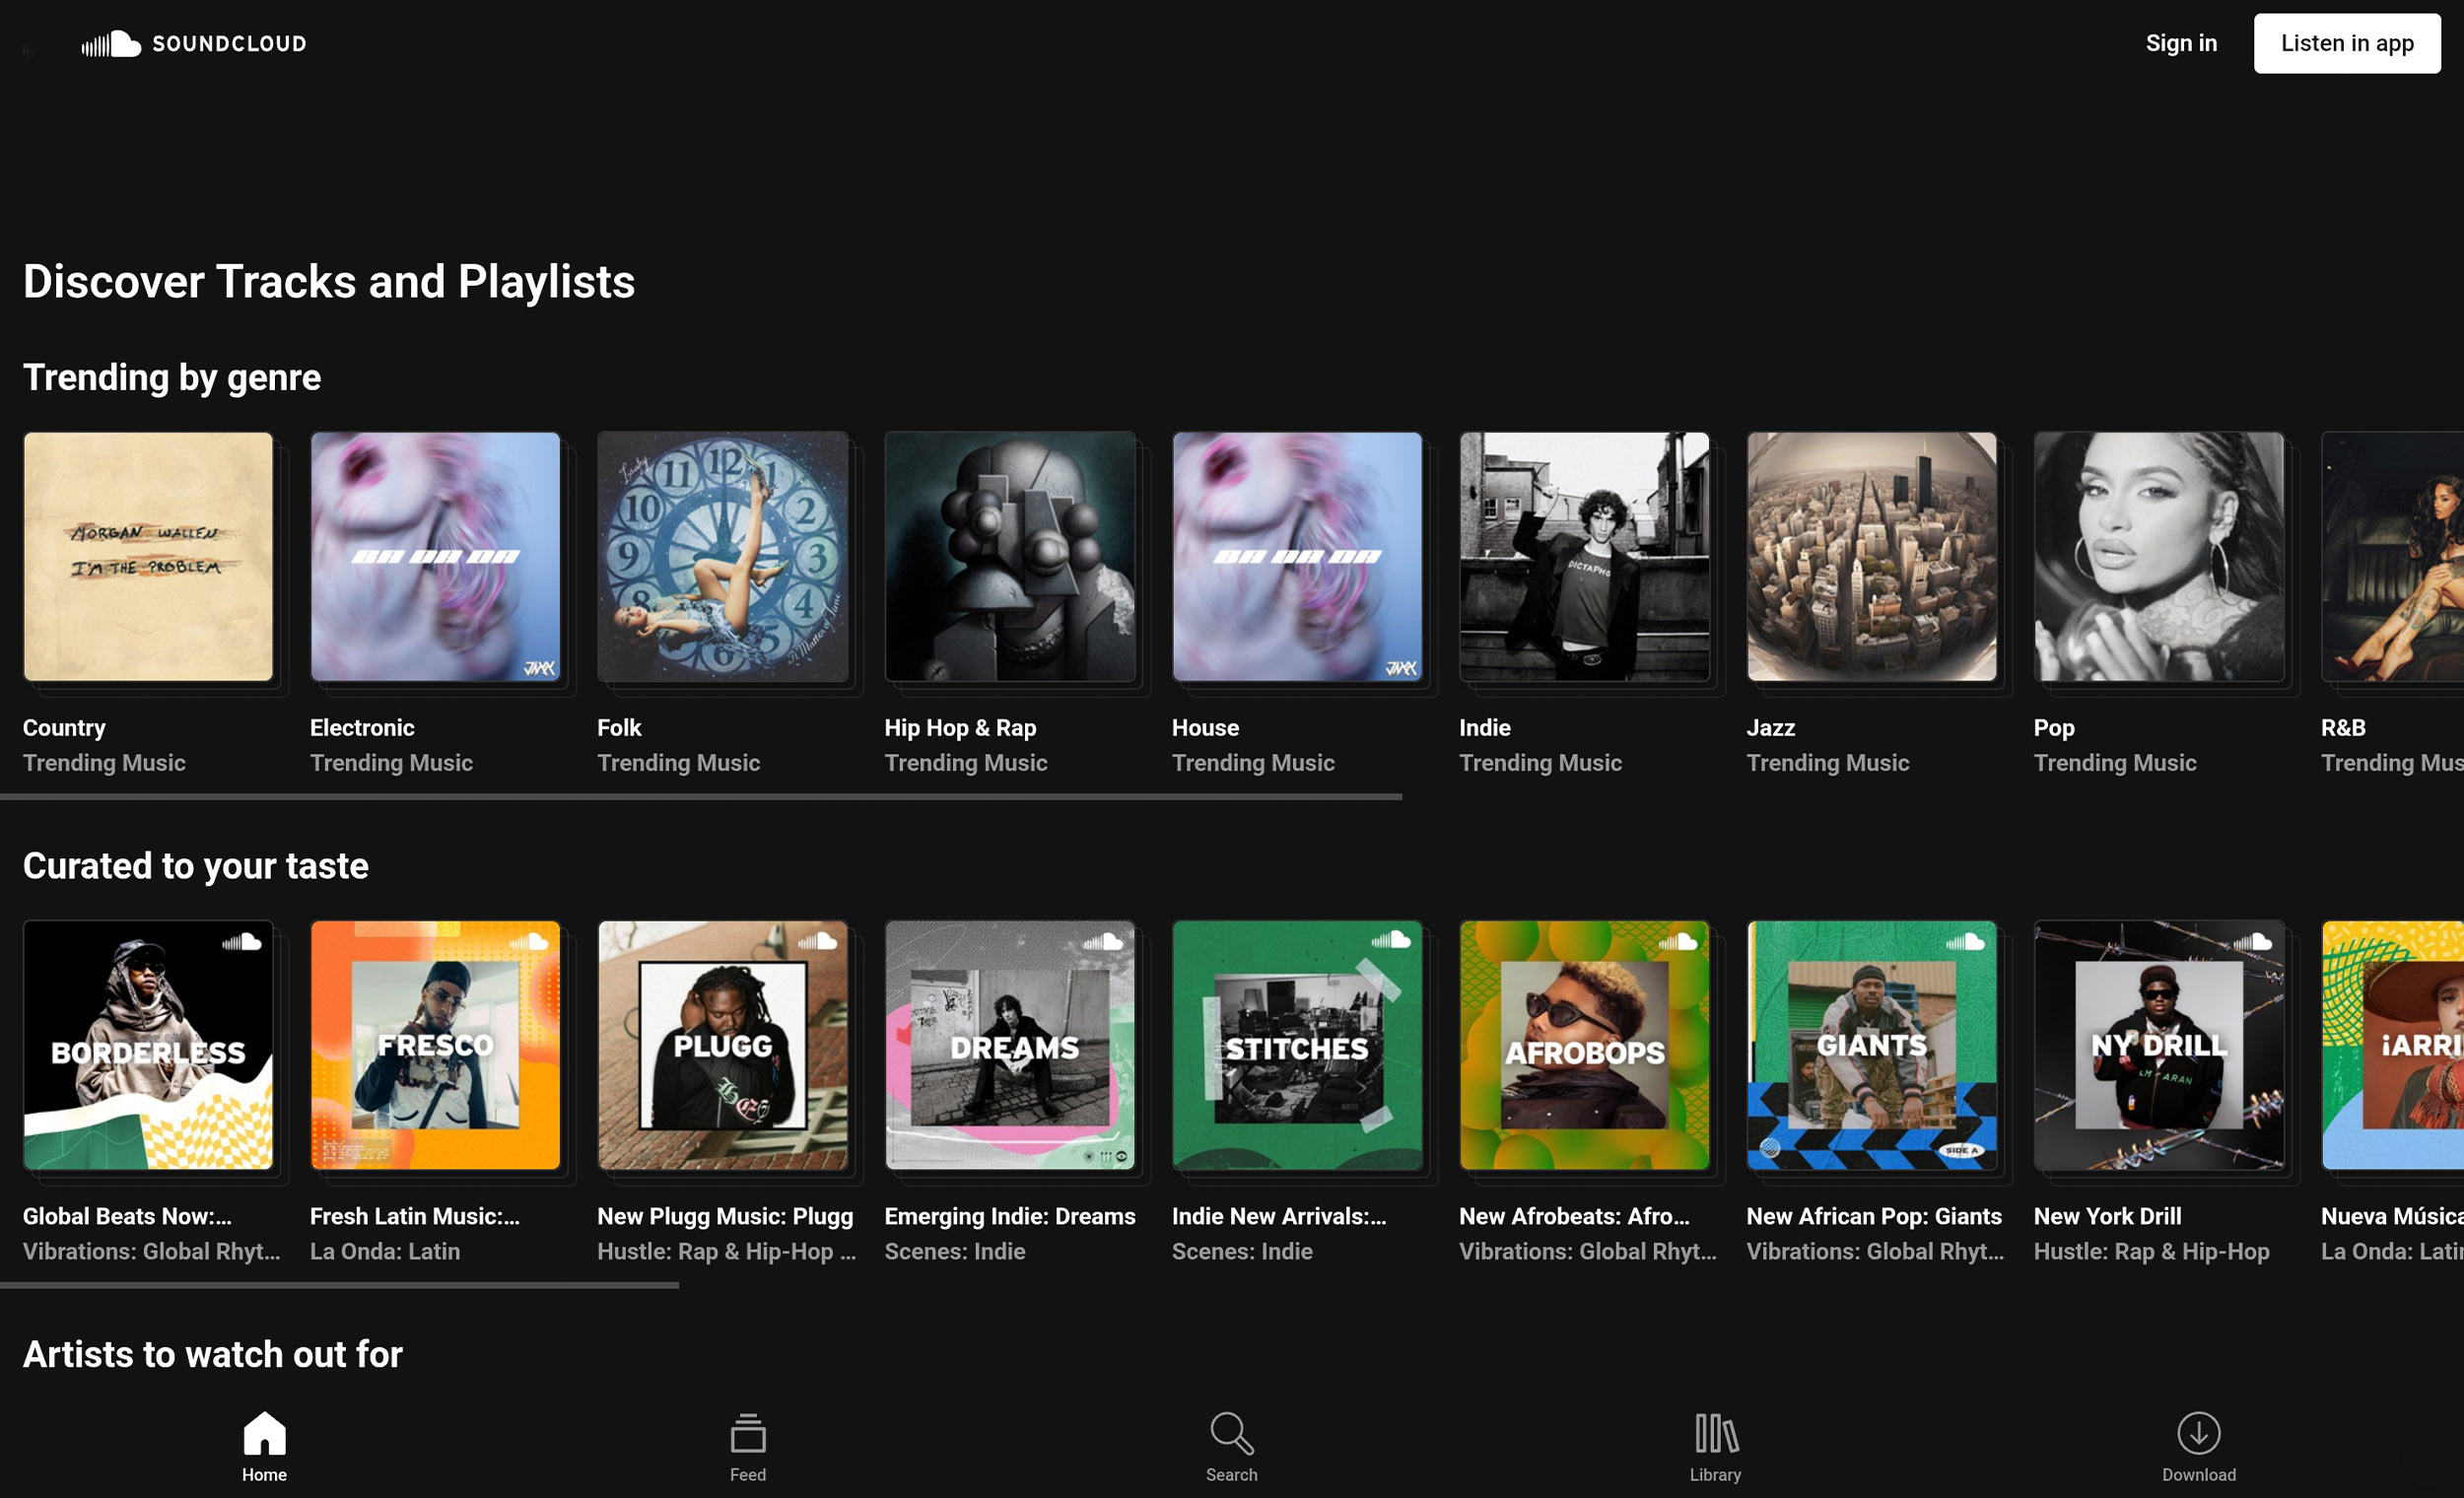
Task: Open the Pop trending music cover
Action: tap(2158, 557)
